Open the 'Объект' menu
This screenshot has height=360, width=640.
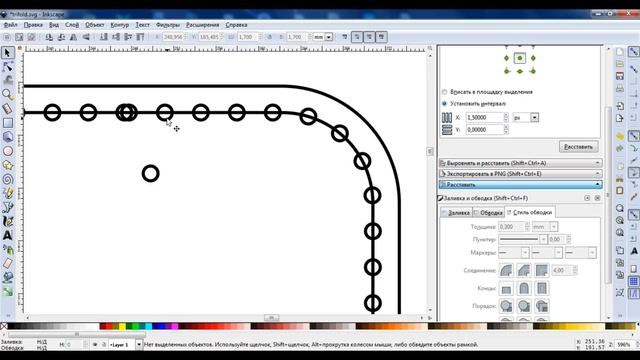(94, 25)
